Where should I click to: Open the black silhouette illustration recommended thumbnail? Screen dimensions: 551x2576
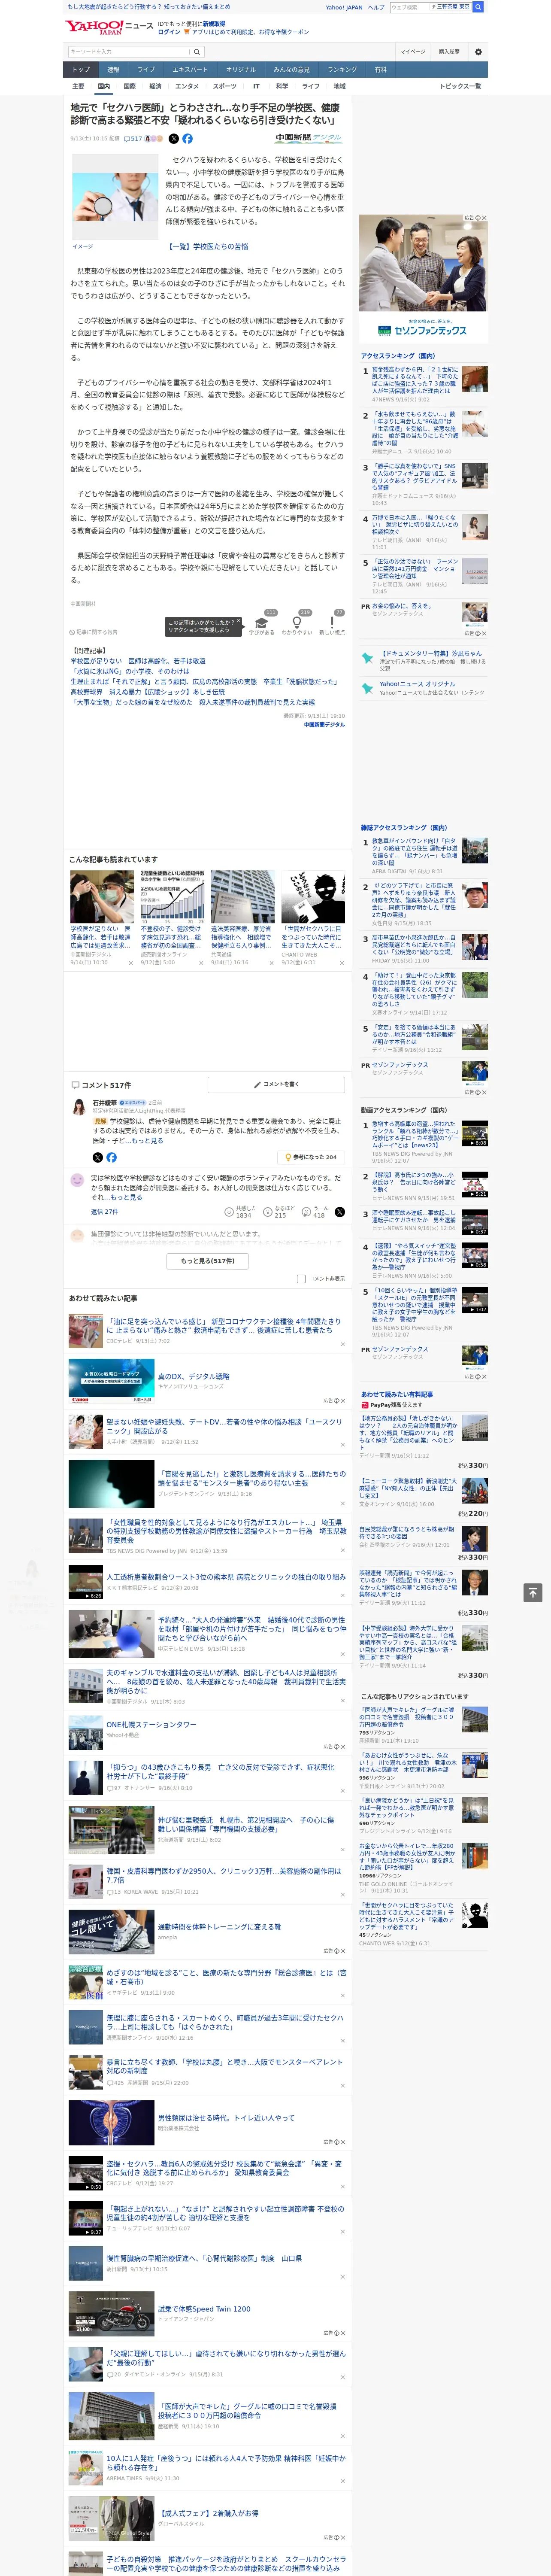tap(313, 896)
